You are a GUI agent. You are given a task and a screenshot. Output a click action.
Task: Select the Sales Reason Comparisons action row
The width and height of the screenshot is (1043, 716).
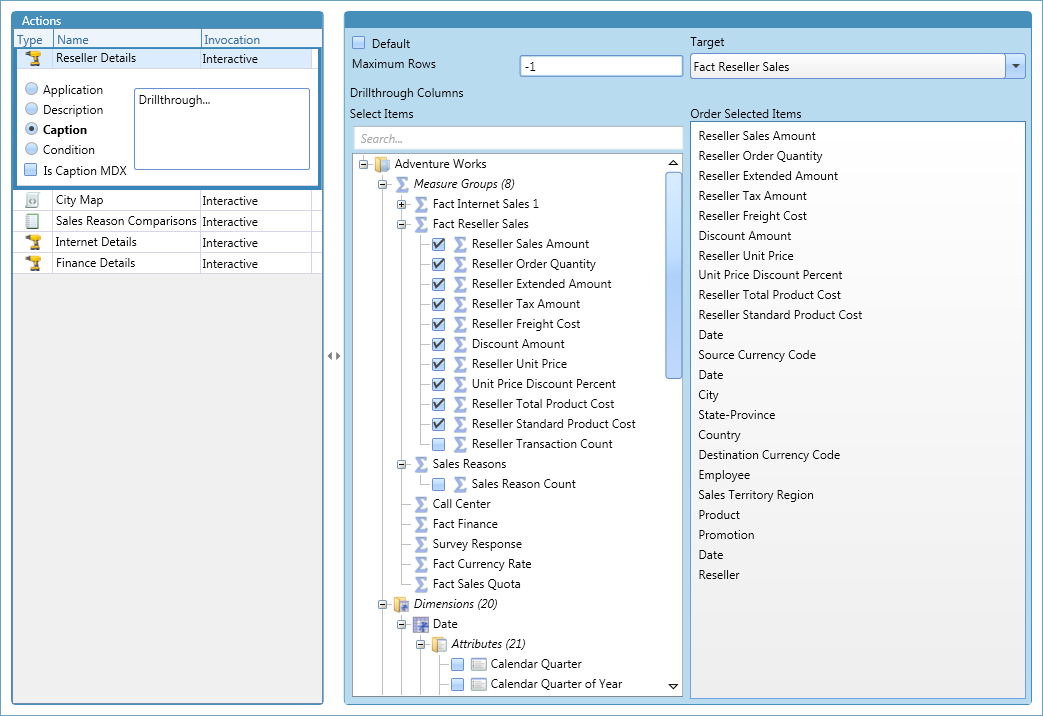[x=168, y=222]
